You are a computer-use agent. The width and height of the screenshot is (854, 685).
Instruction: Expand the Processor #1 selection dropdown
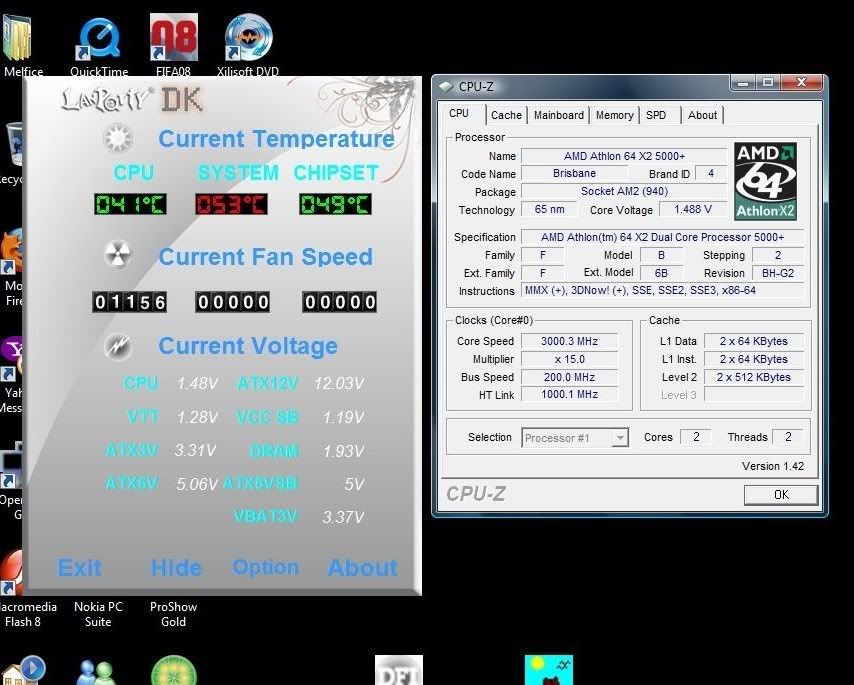click(x=620, y=438)
